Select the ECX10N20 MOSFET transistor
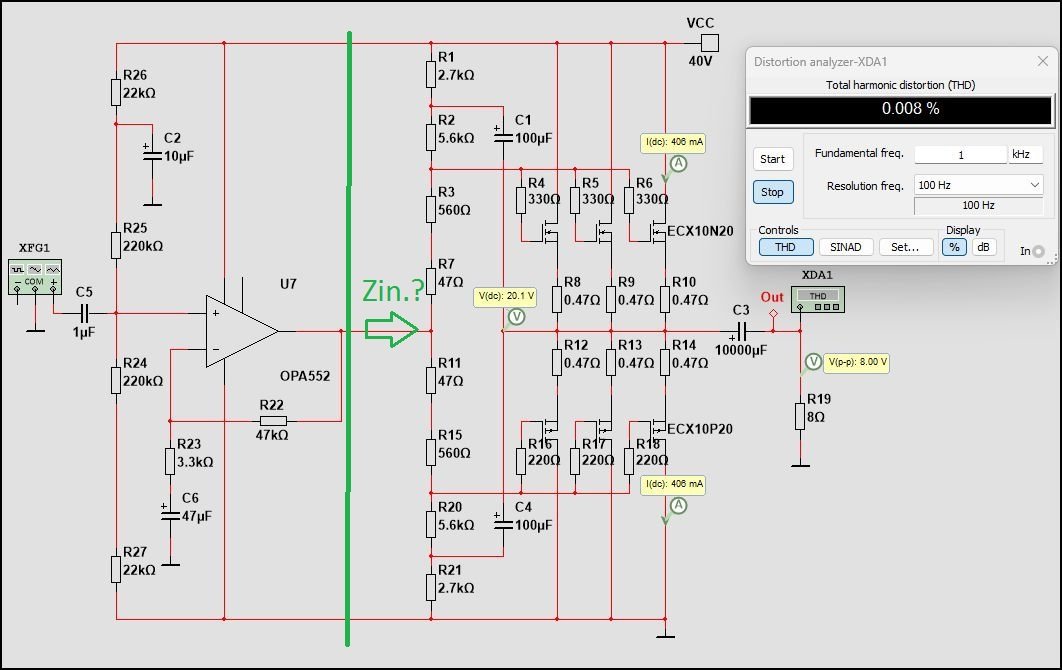 658,233
